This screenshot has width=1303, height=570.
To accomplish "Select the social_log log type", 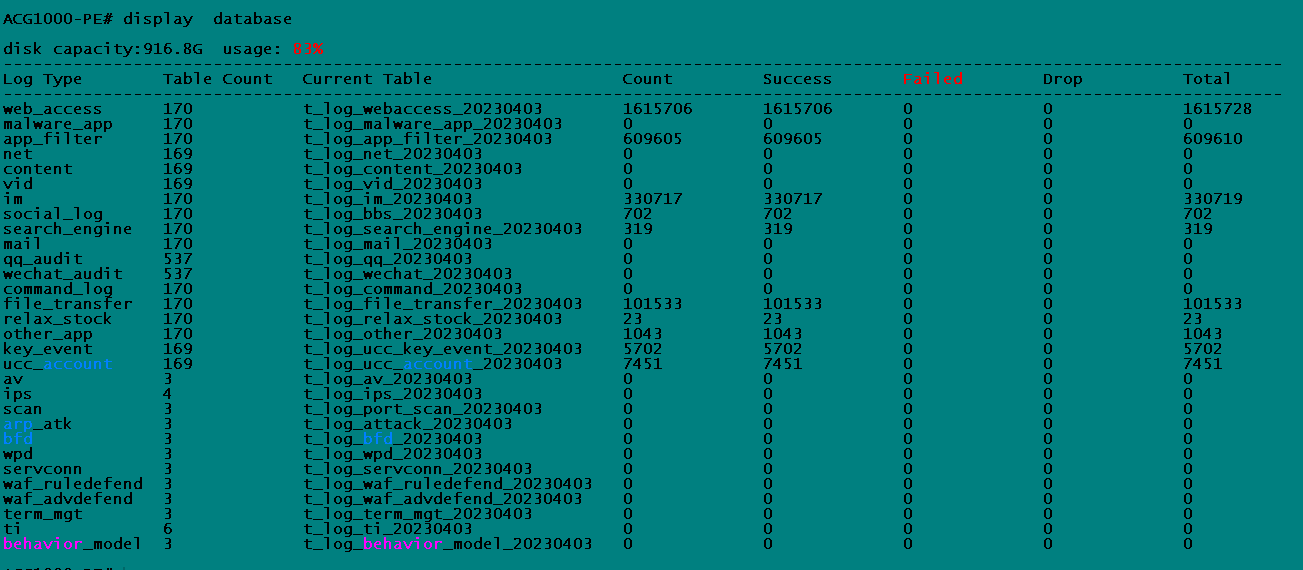I will click(53, 214).
